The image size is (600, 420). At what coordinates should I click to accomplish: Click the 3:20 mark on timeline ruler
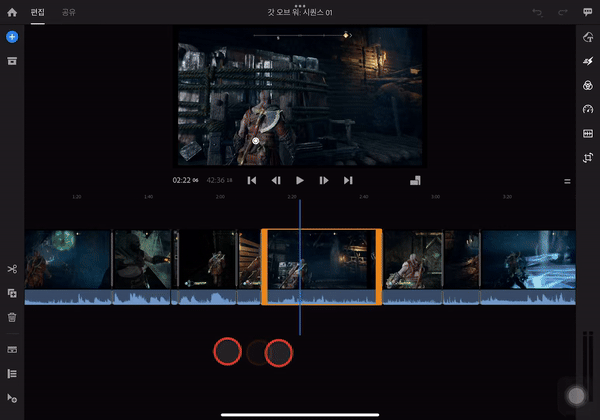click(507, 197)
